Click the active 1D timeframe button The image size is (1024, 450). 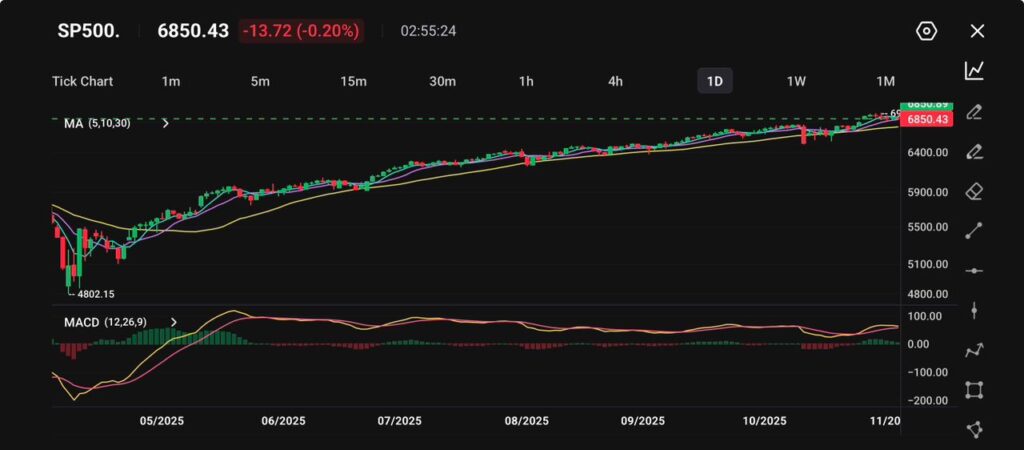click(x=715, y=81)
